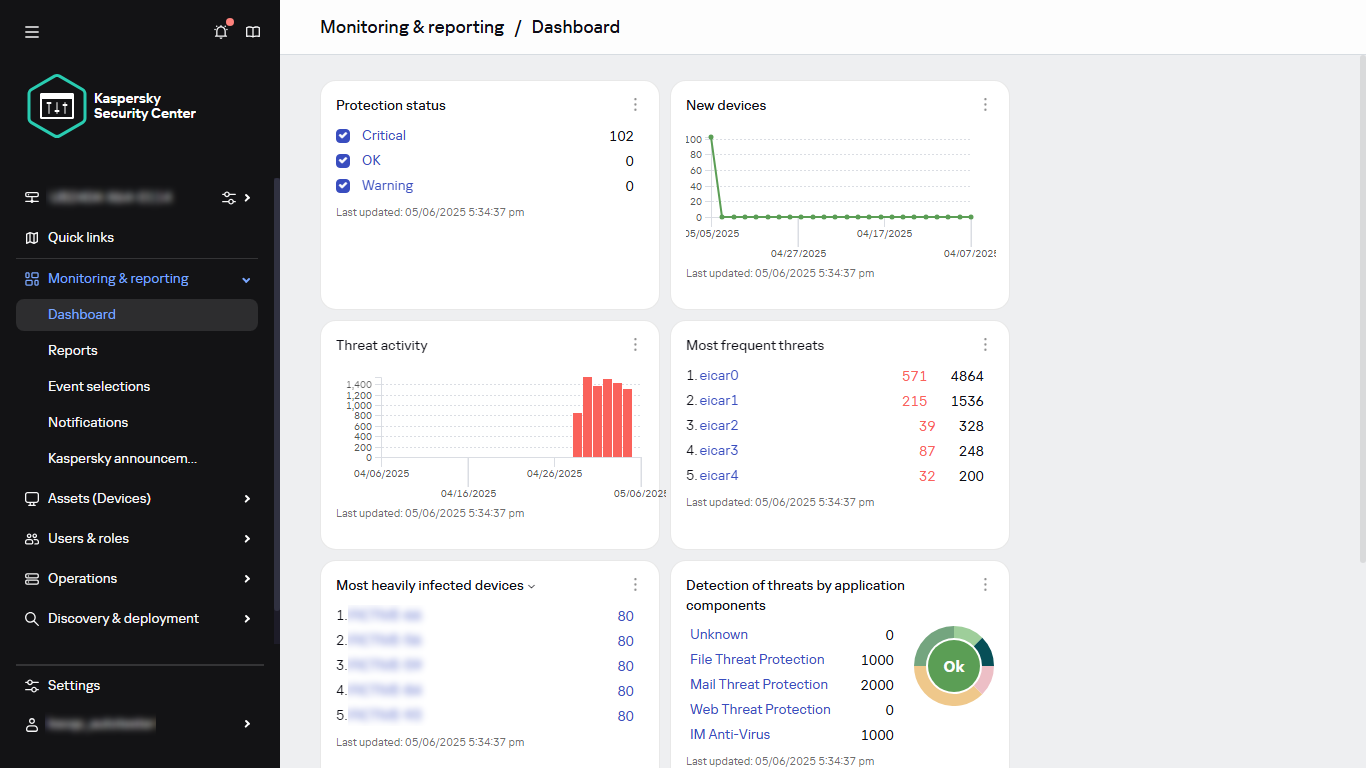Expand the Assets (Devices) section
The height and width of the screenshot is (768, 1366).
[x=246, y=498]
